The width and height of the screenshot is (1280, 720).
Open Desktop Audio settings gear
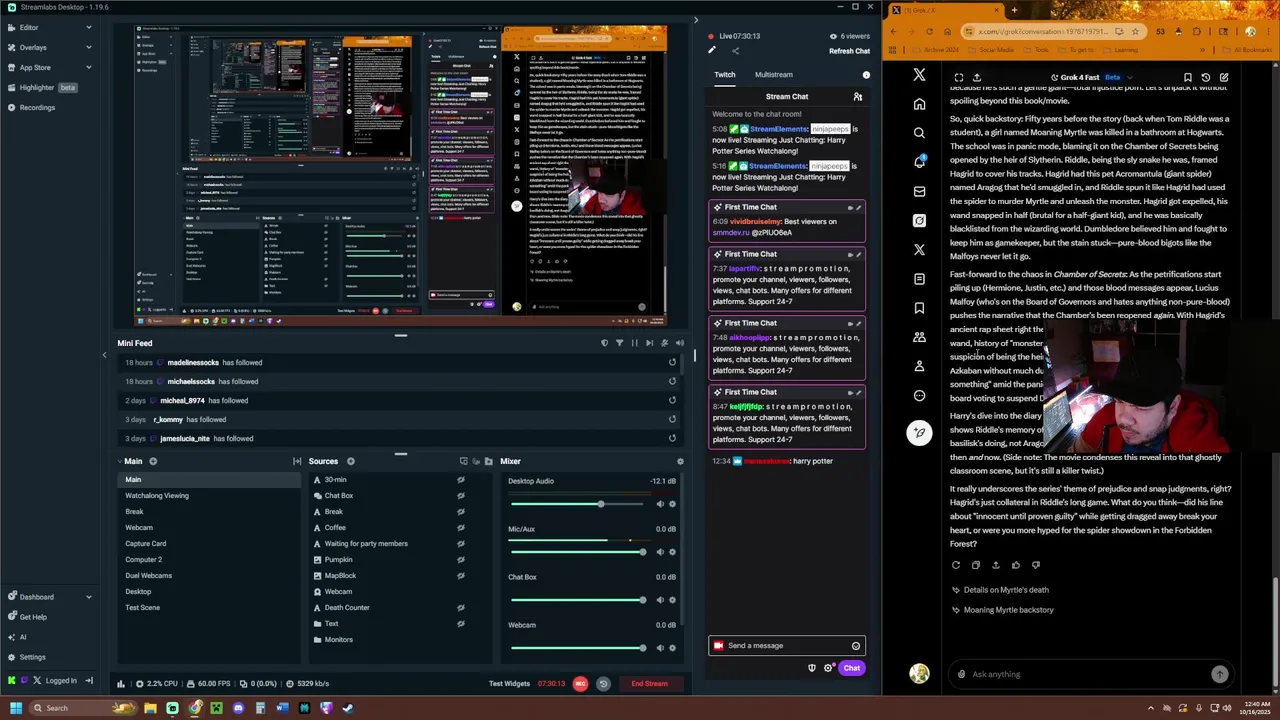(x=672, y=504)
